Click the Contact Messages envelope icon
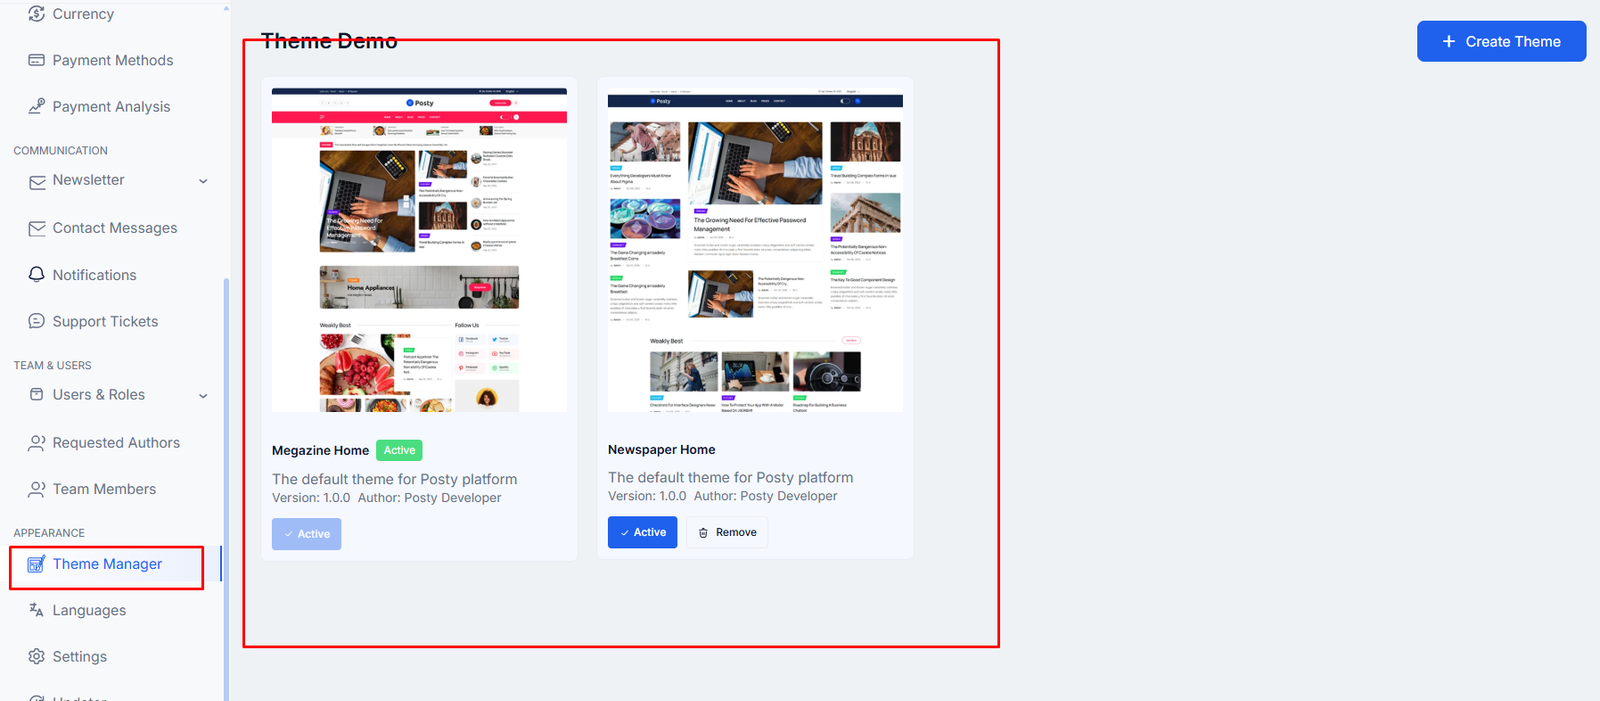1600x701 pixels. pyautogui.click(x=37, y=228)
